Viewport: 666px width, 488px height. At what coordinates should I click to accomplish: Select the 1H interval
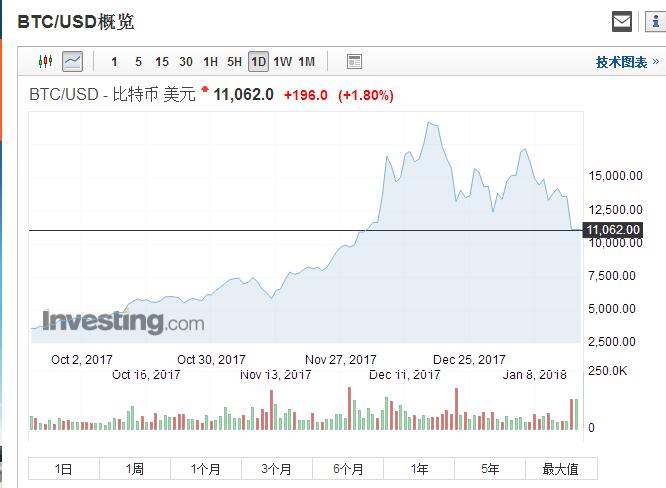click(x=210, y=62)
